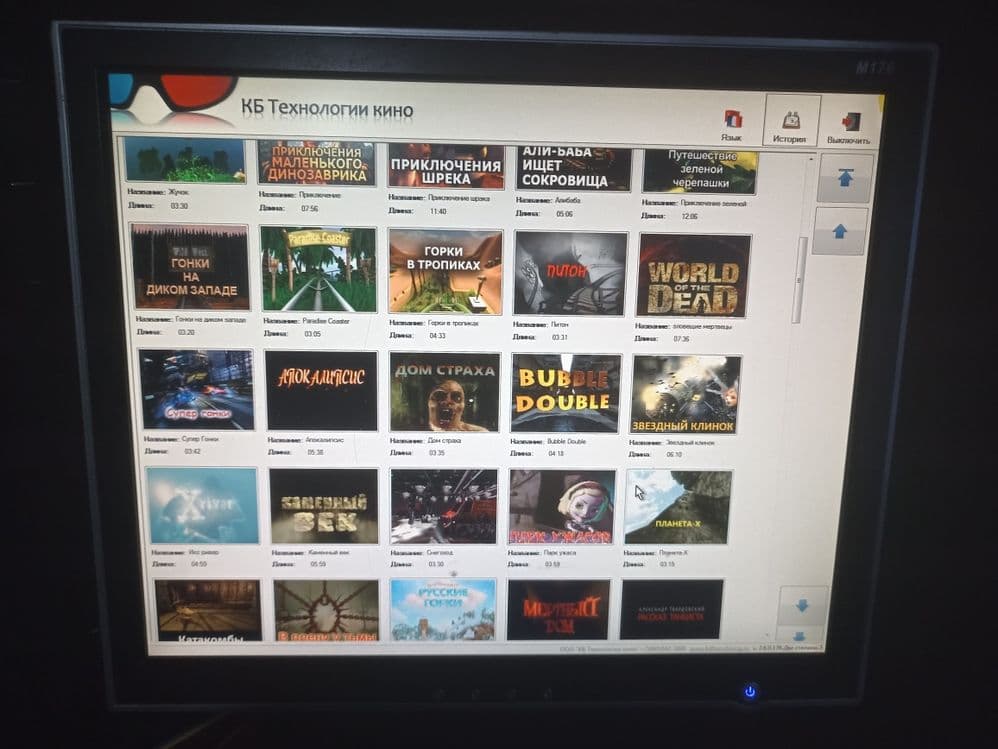The height and width of the screenshot is (749, 998).
Task: Open the Язык language selector
Action: [732, 125]
